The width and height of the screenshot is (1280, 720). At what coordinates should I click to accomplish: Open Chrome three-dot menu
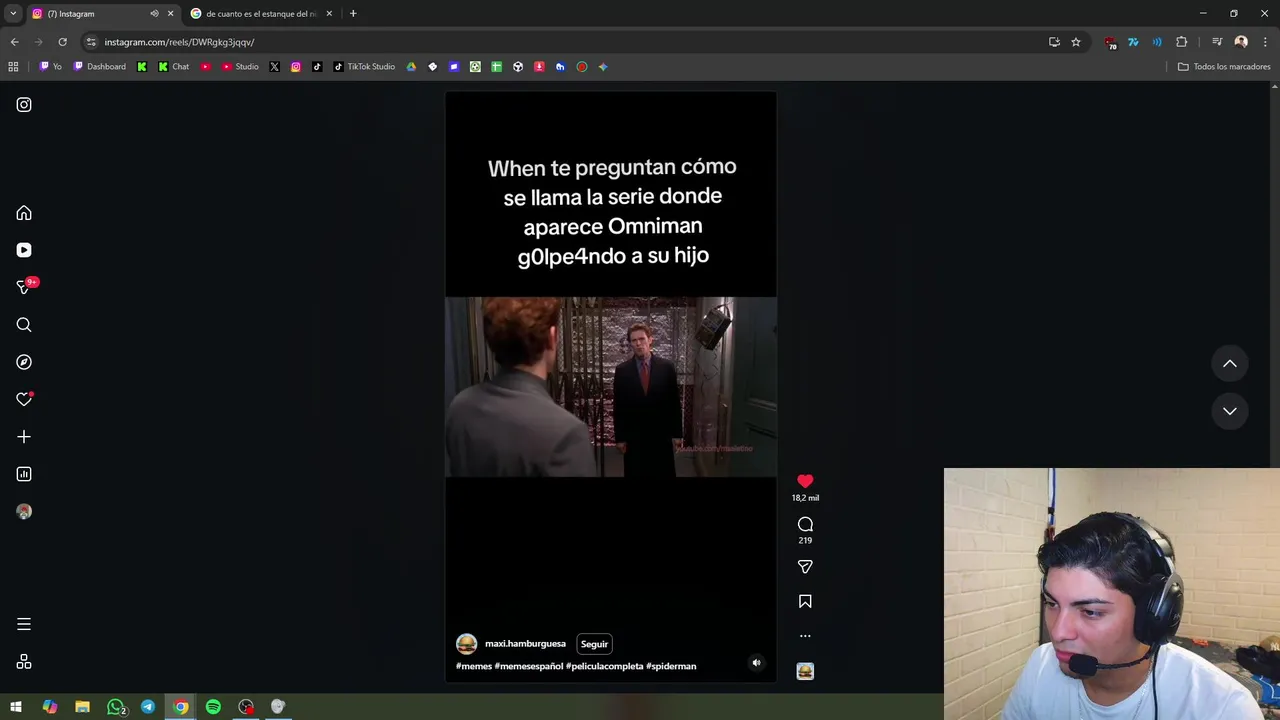pos(1266,42)
